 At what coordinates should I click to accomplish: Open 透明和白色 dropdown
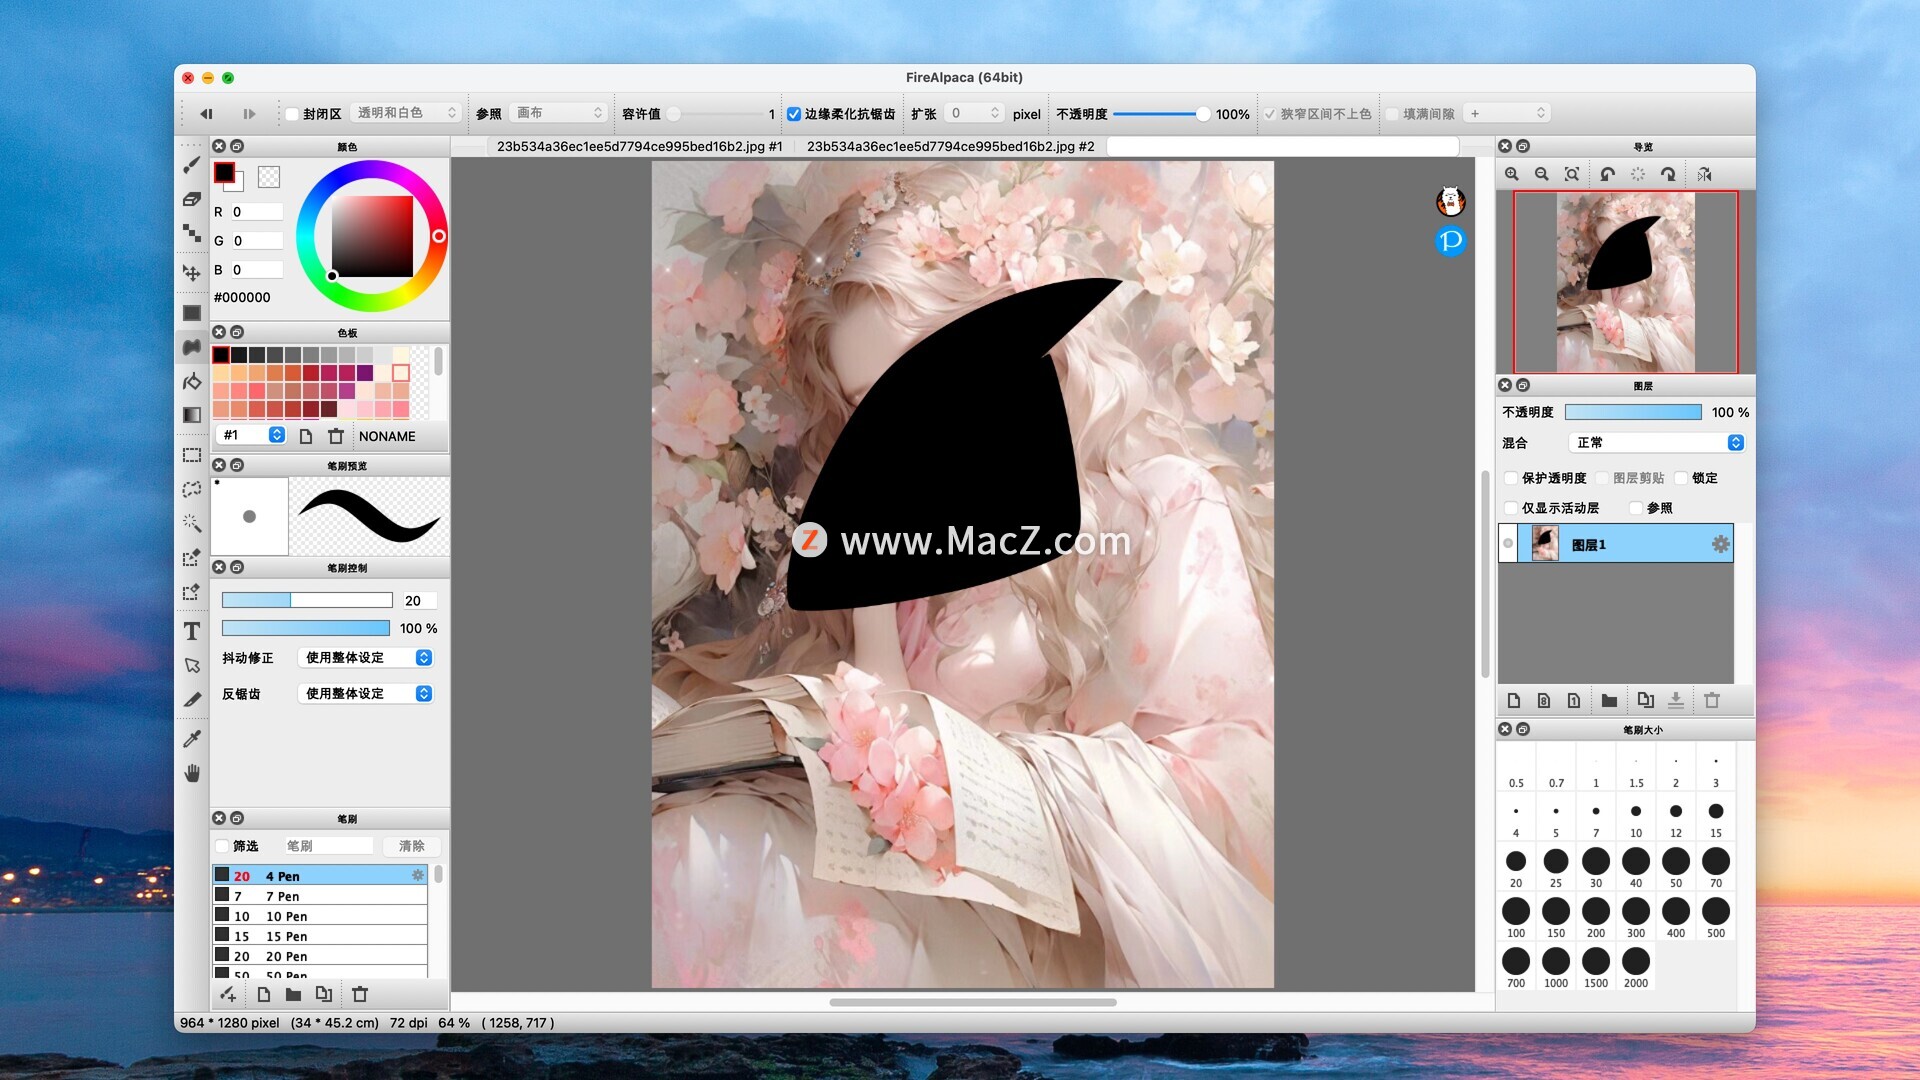(x=405, y=113)
